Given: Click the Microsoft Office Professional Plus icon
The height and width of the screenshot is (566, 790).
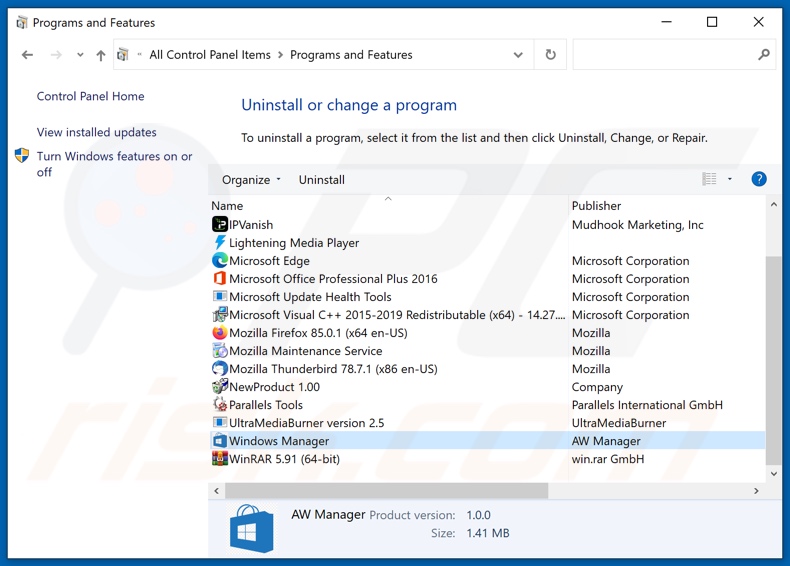Looking at the screenshot, I should click(x=220, y=279).
